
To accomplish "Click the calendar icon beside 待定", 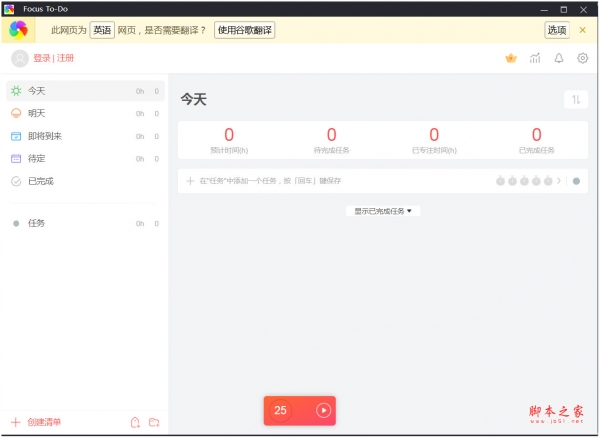I will (16, 159).
